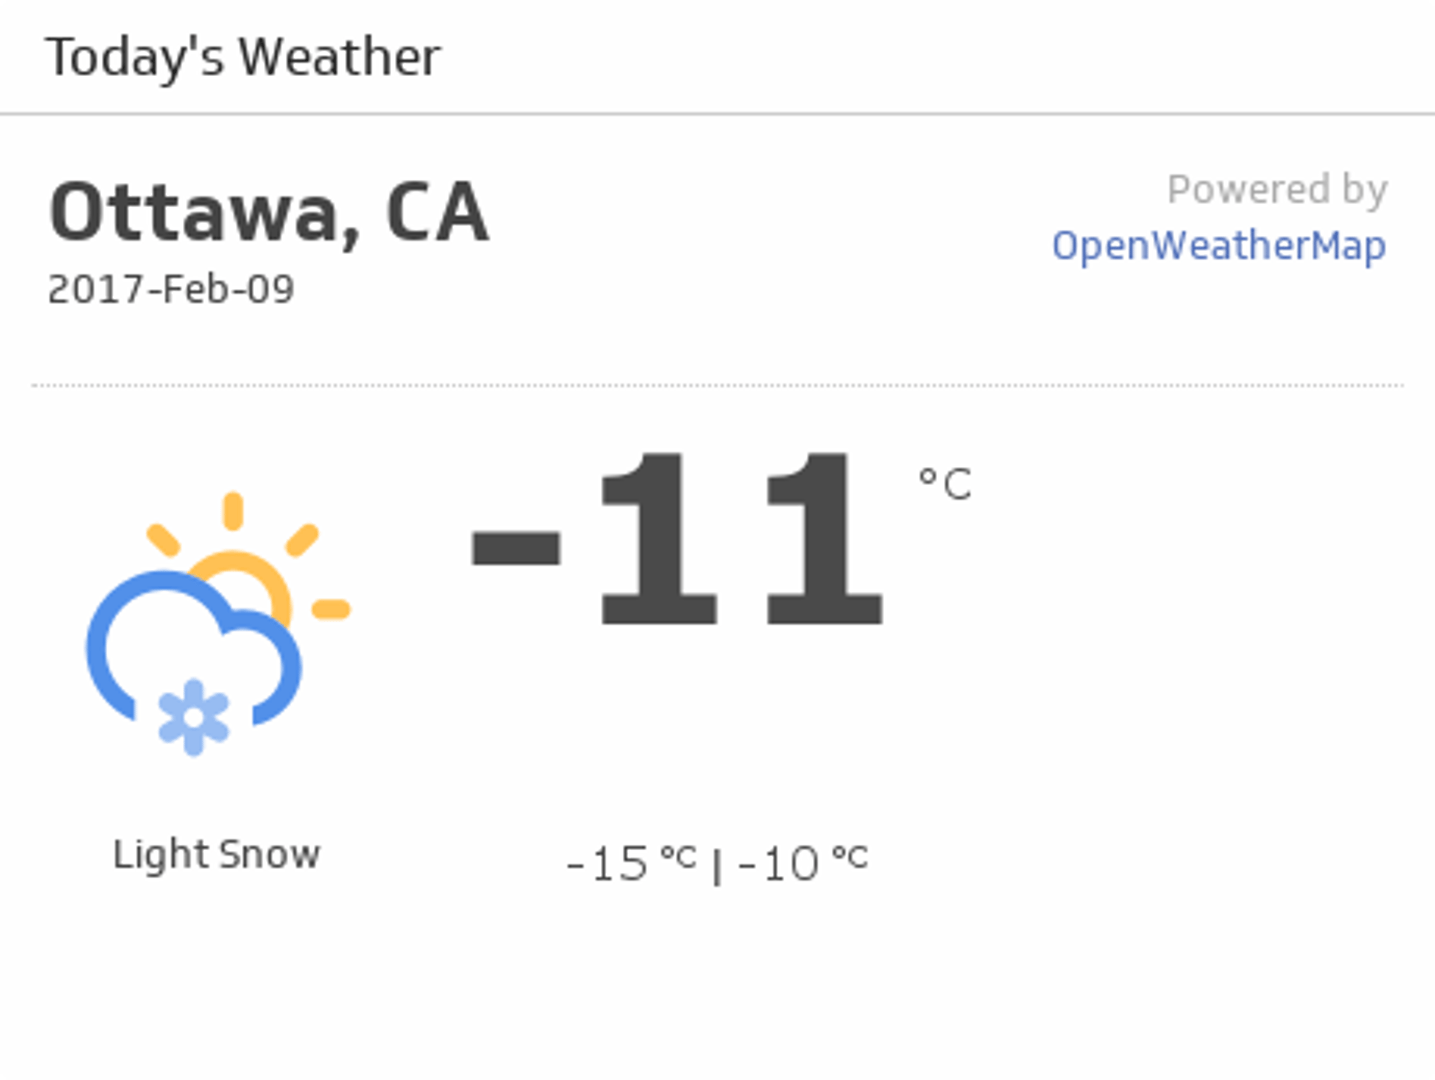The image size is (1435, 1080).
Task: Click the -10 high temperature value
Action: [x=779, y=864]
